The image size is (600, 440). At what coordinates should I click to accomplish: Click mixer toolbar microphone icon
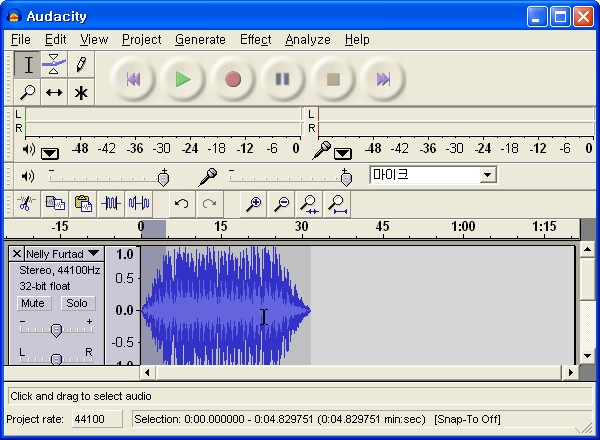[x=208, y=177]
